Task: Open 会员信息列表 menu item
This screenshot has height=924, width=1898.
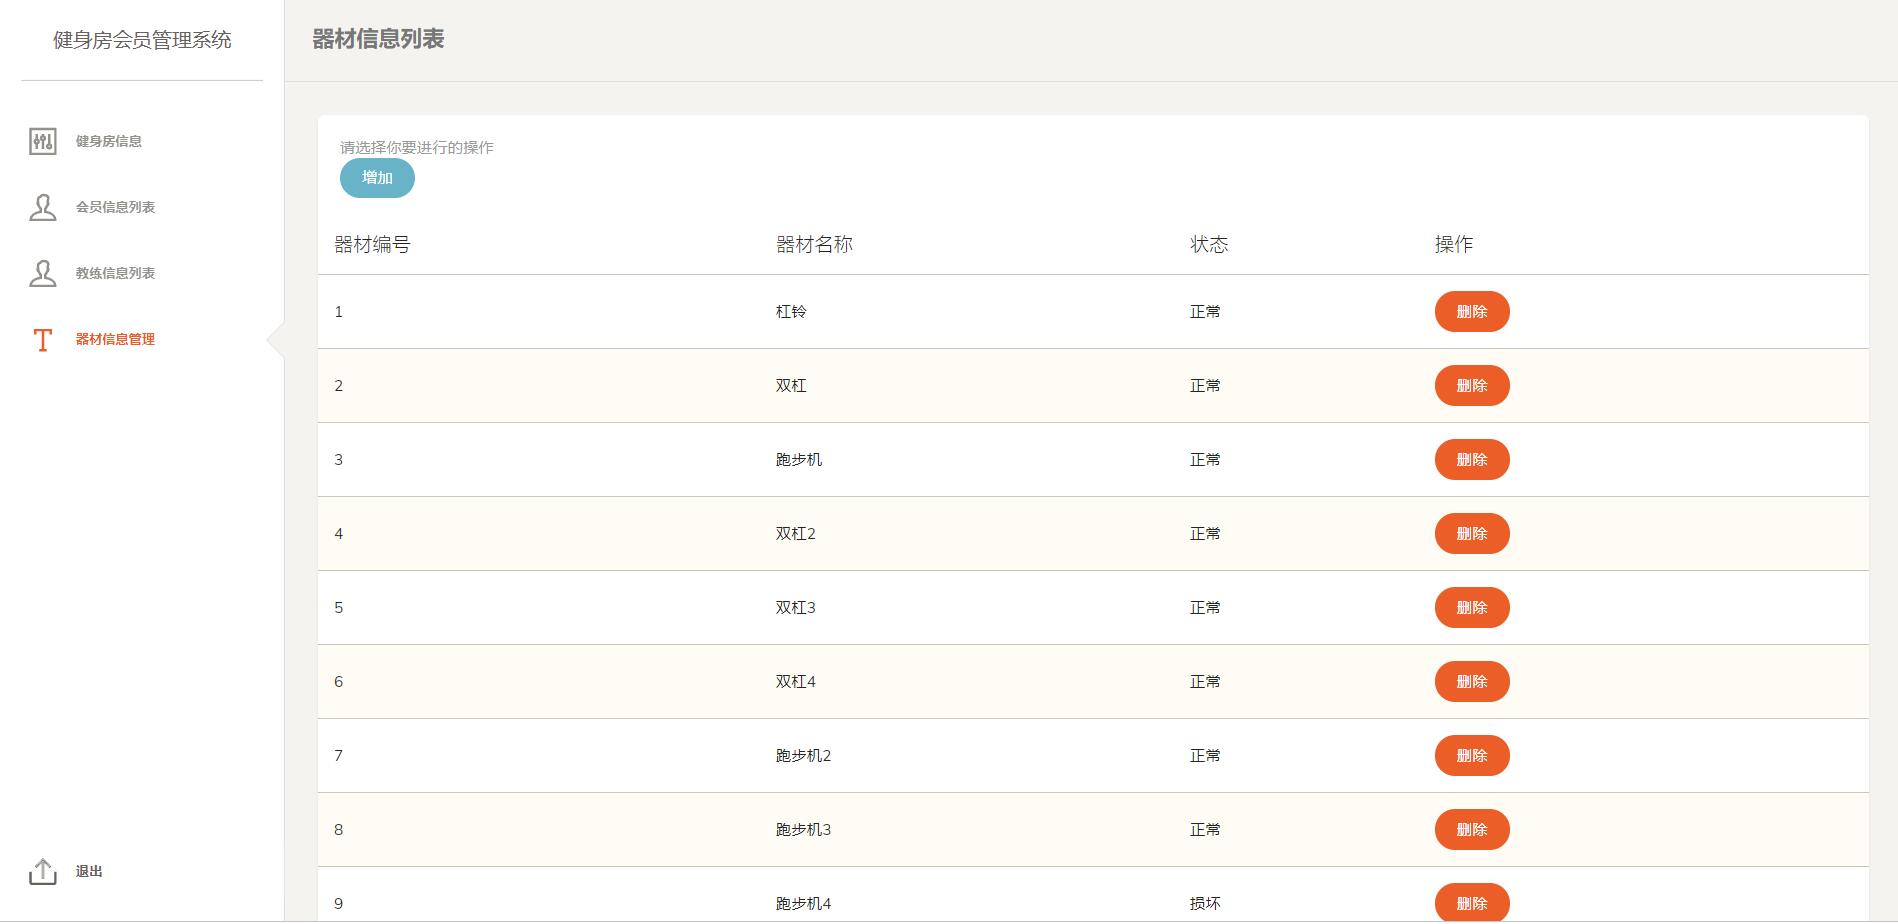Action: [115, 207]
